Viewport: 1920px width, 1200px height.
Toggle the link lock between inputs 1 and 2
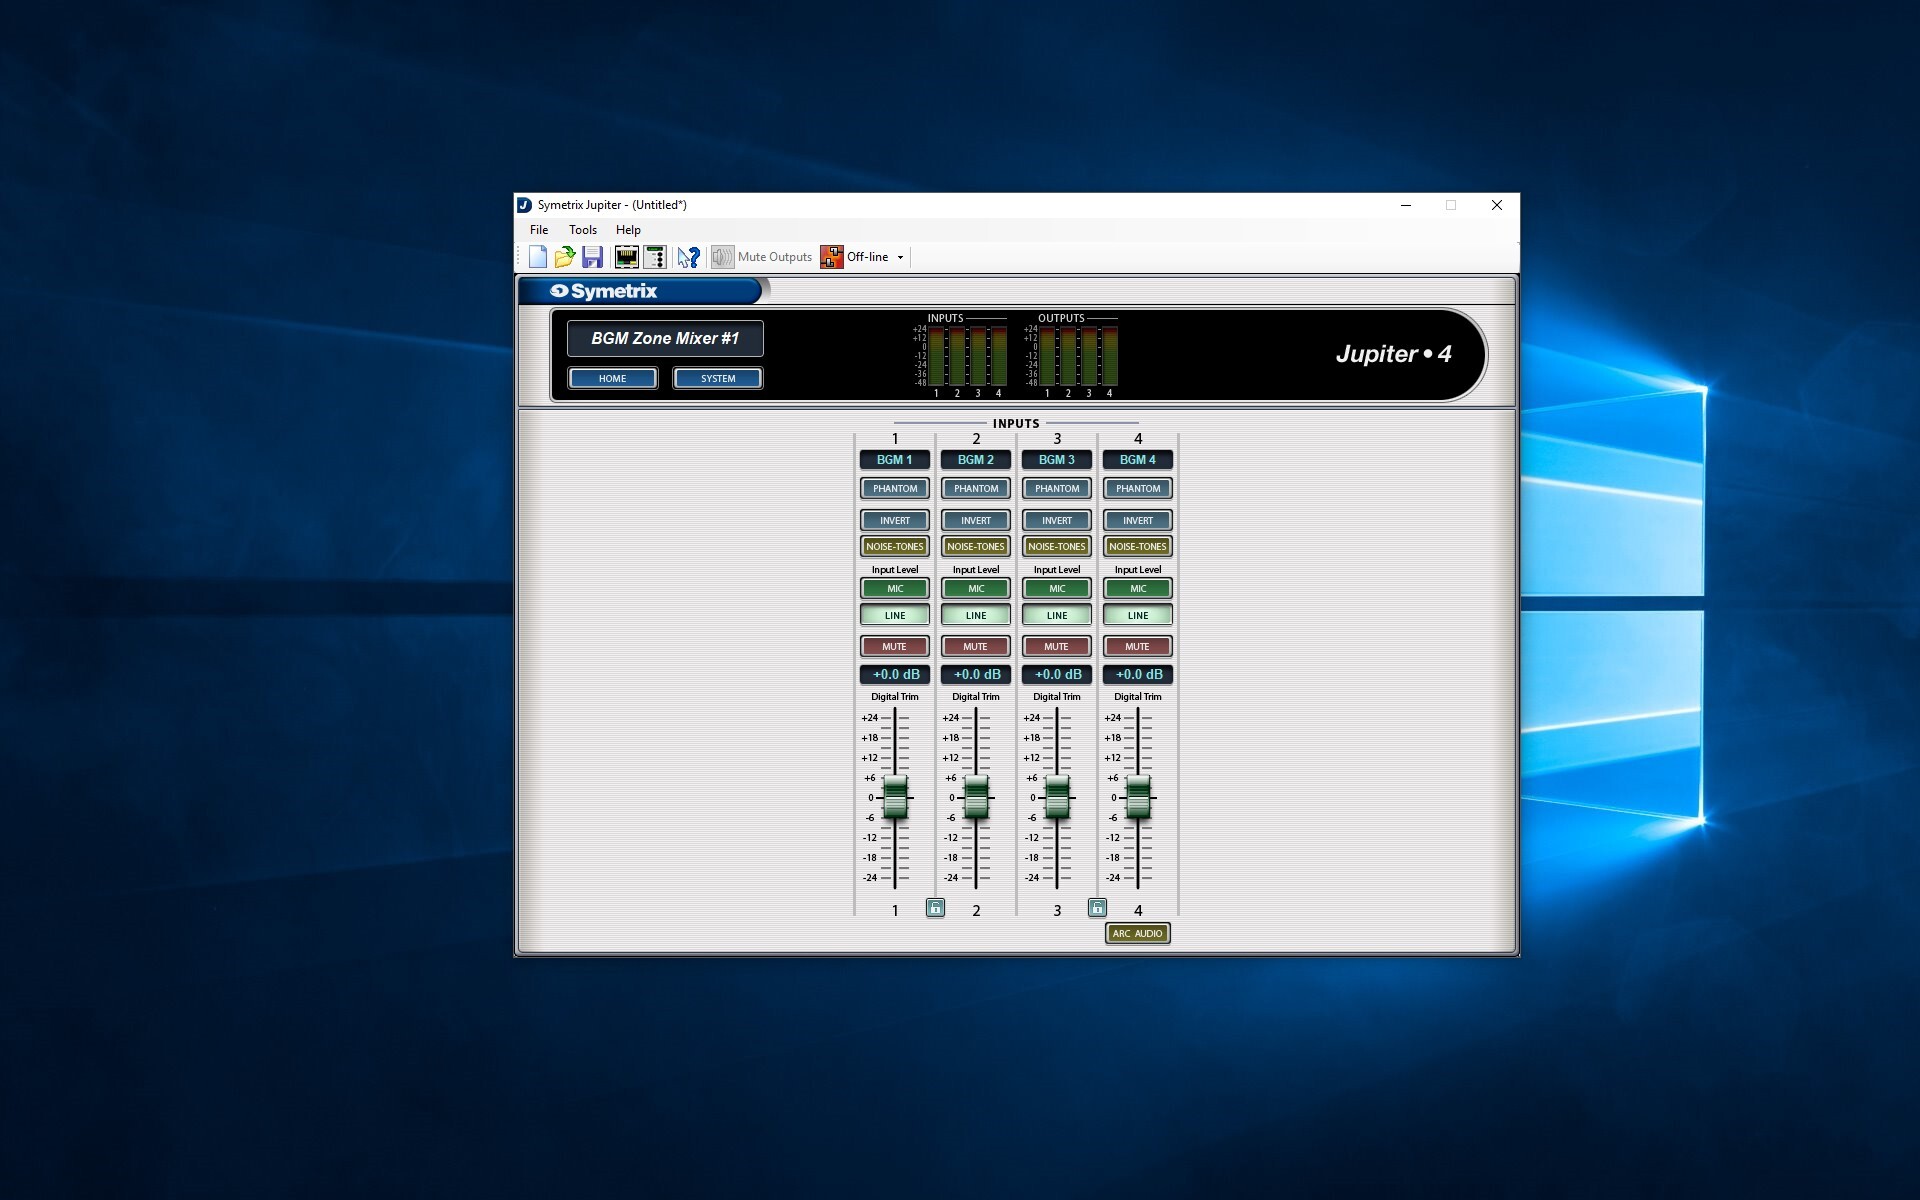(935, 908)
